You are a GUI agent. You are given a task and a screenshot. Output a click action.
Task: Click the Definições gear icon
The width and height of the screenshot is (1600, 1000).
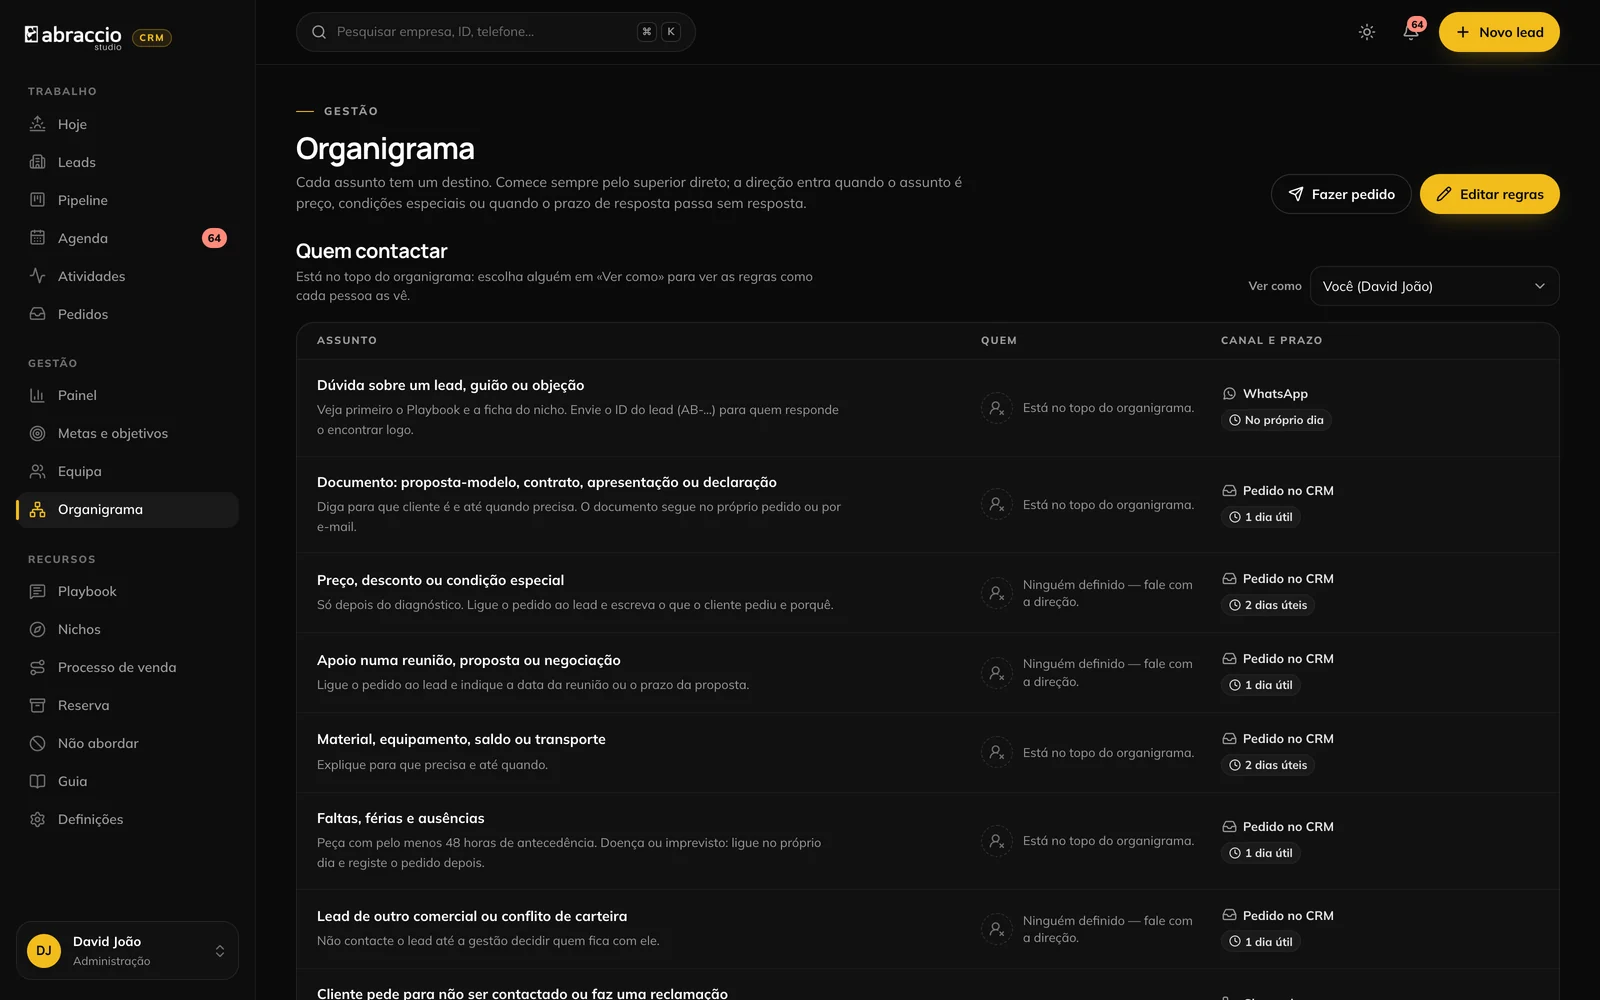coord(37,819)
